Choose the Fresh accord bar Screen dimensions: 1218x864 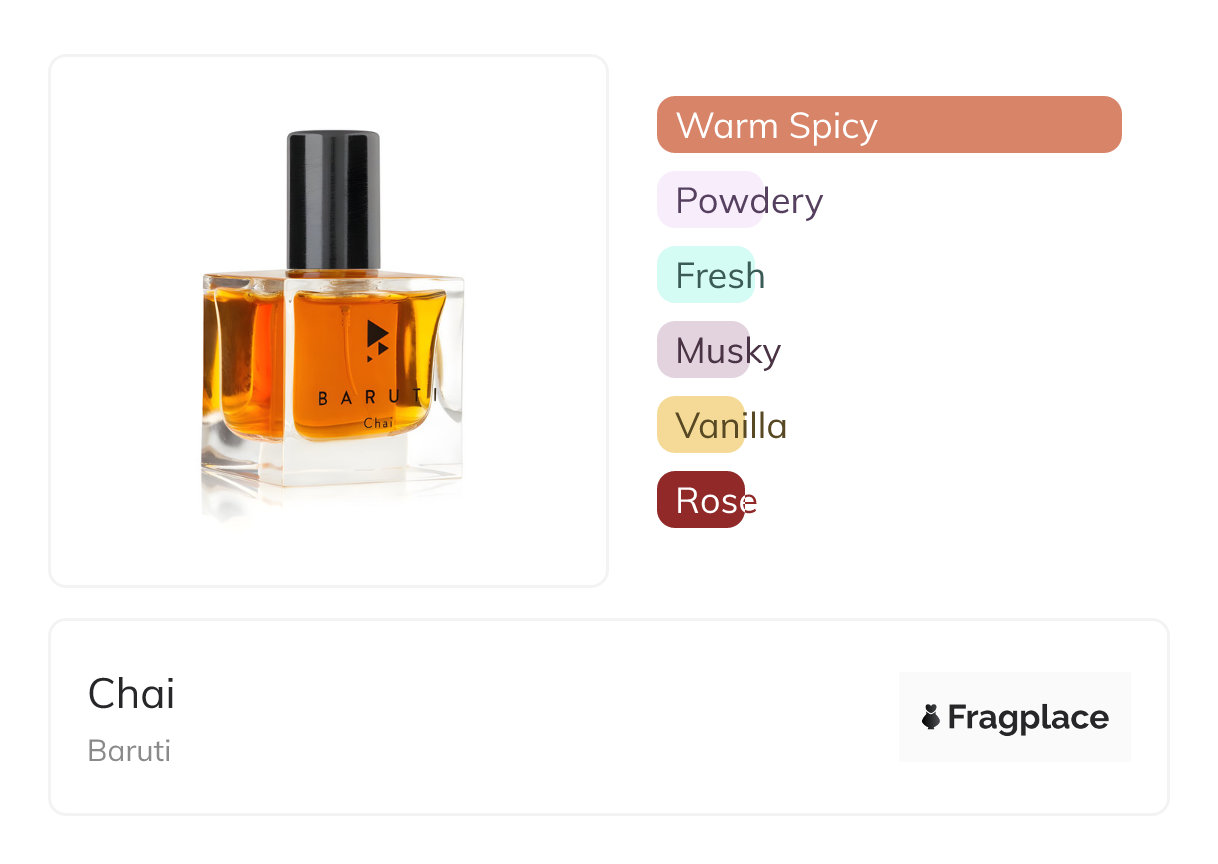point(706,275)
